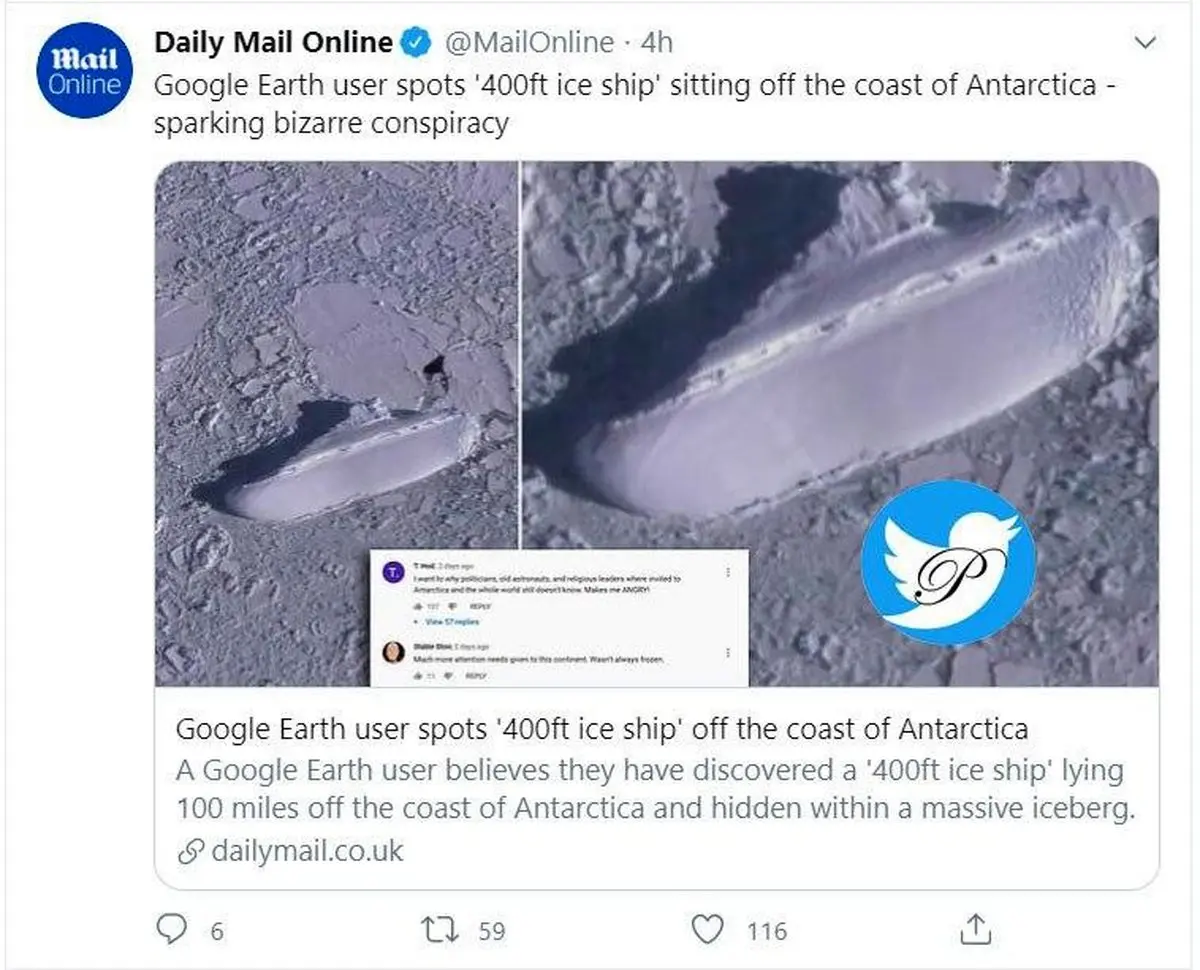Open the '400ft ice ship' card headline
Viewport: 1200px width, 970px height.
tap(601, 728)
